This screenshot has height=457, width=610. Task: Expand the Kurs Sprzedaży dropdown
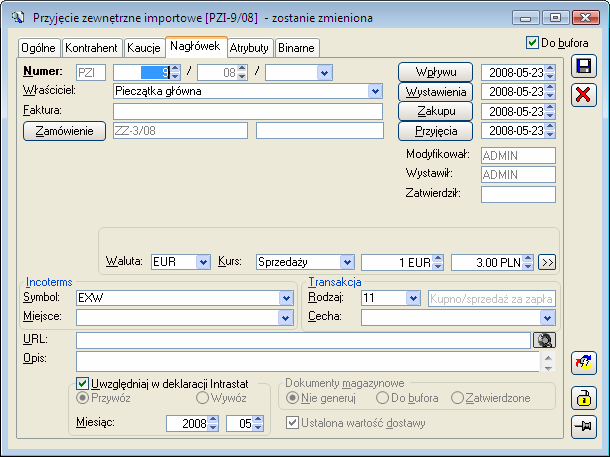click(347, 262)
